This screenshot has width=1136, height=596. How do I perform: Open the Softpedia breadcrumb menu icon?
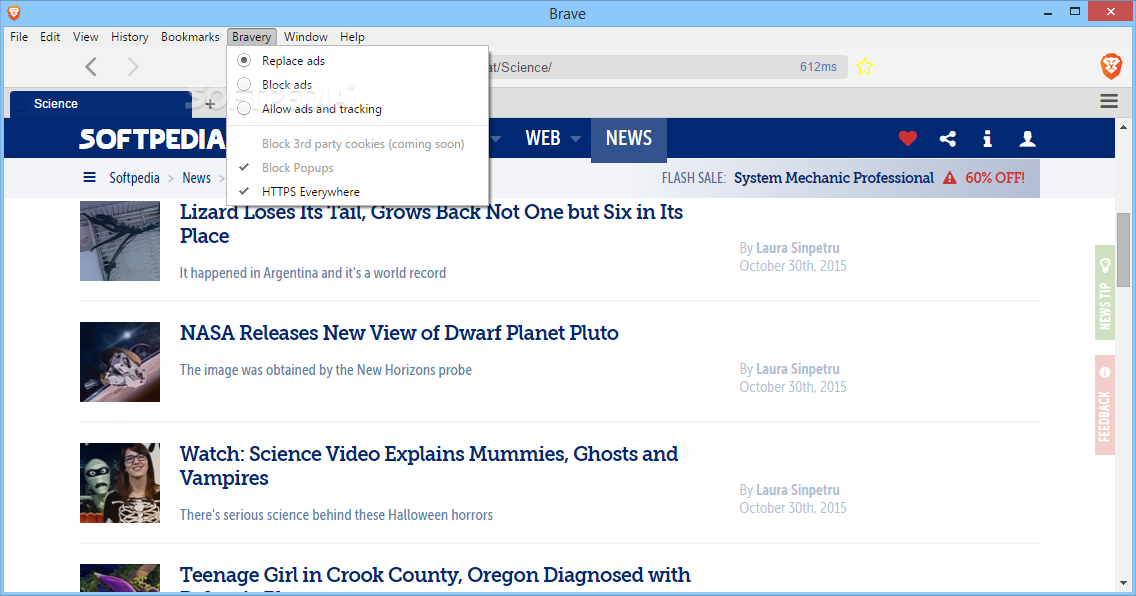tap(89, 177)
